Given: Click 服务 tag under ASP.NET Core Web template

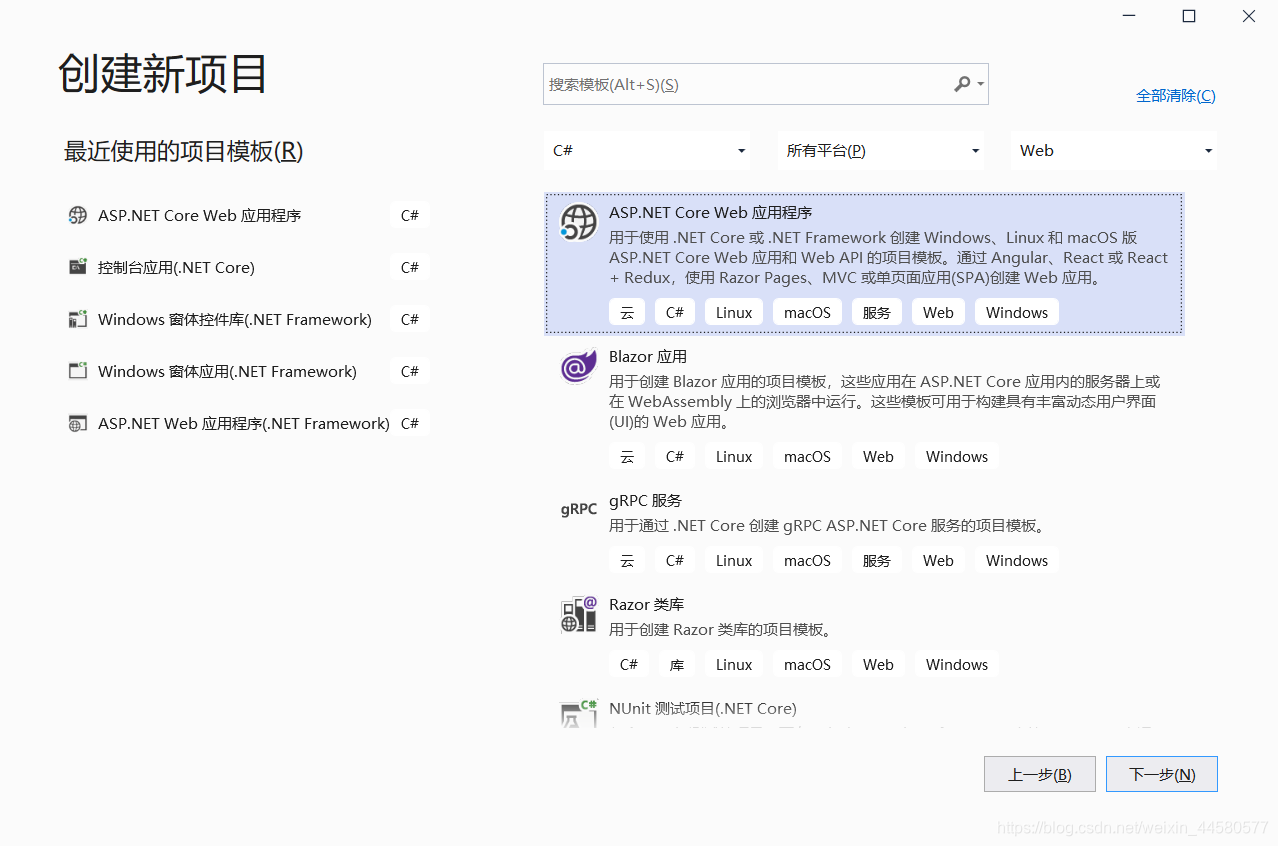Looking at the screenshot, I should 877,312.
